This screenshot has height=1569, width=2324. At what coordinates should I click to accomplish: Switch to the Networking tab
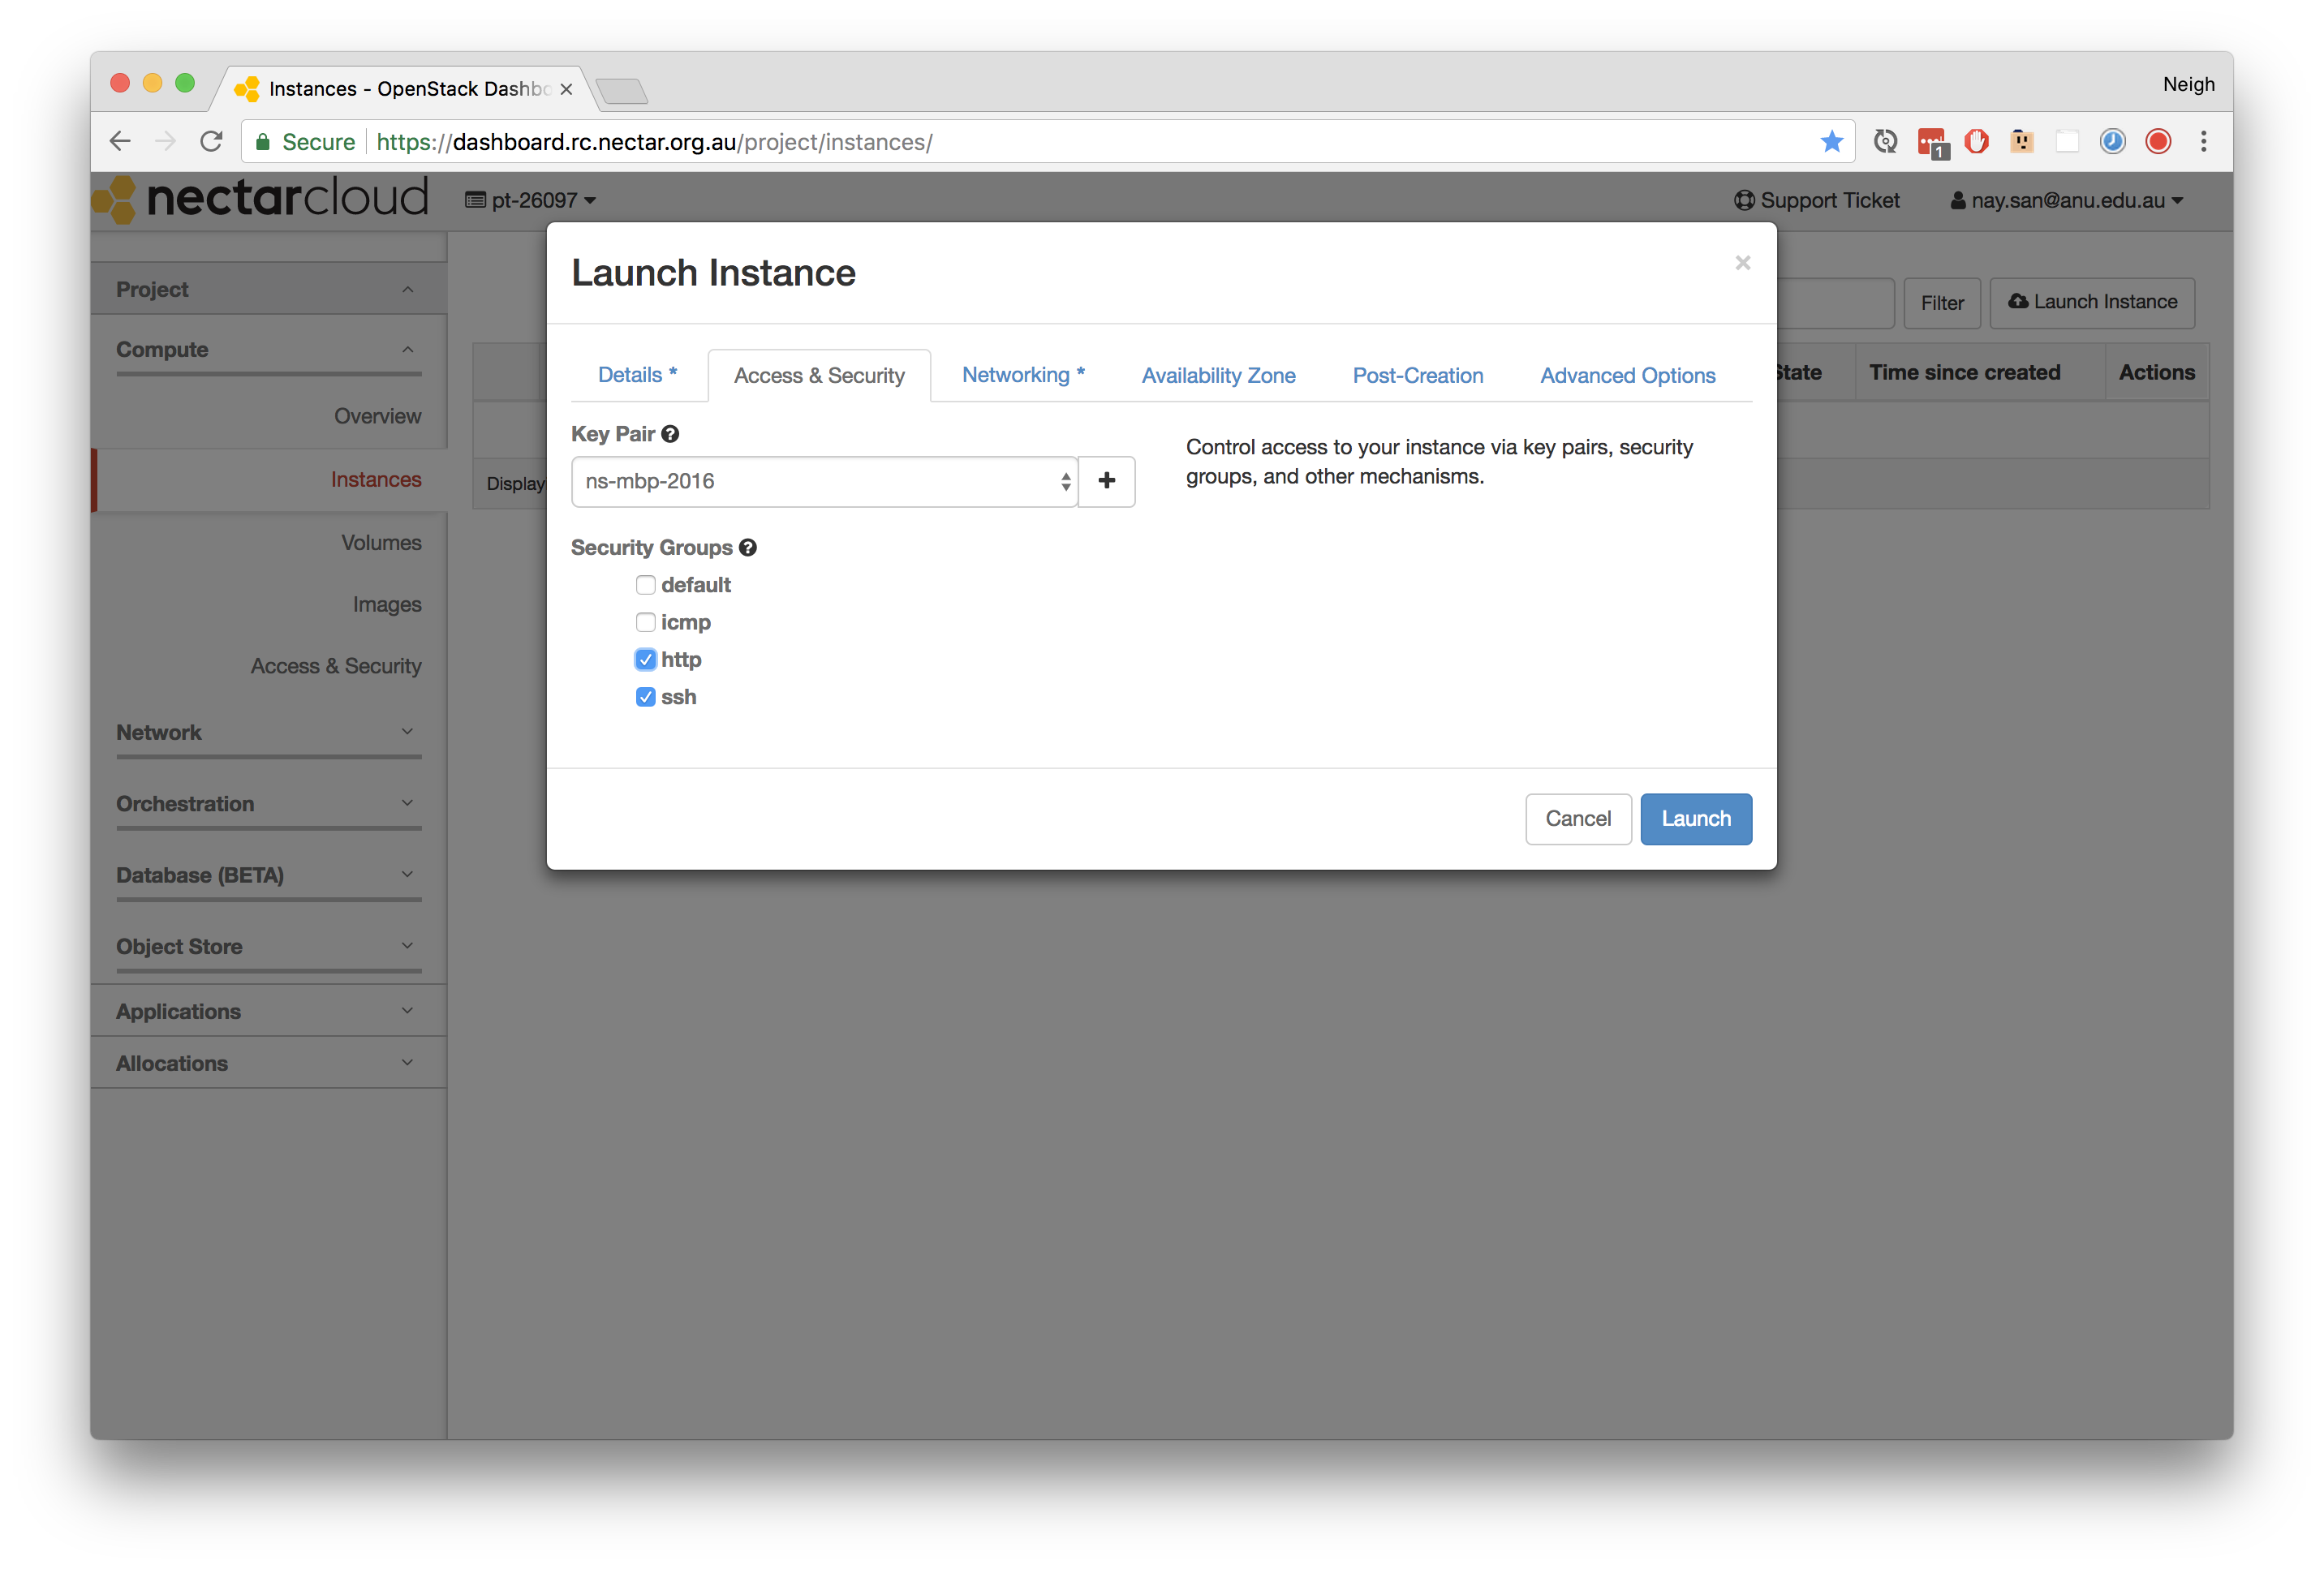(1023, 375)
